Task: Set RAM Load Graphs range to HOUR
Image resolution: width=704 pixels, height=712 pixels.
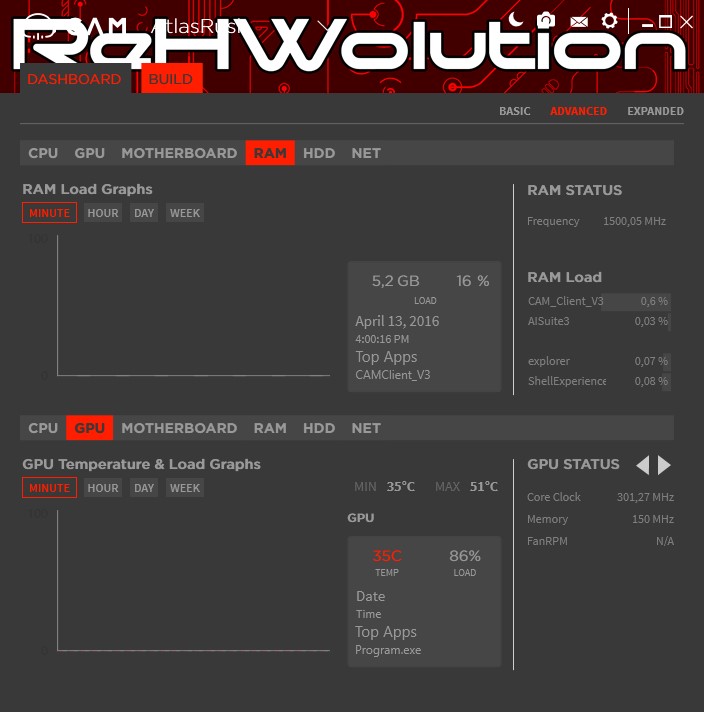Action: pos(103,213)
